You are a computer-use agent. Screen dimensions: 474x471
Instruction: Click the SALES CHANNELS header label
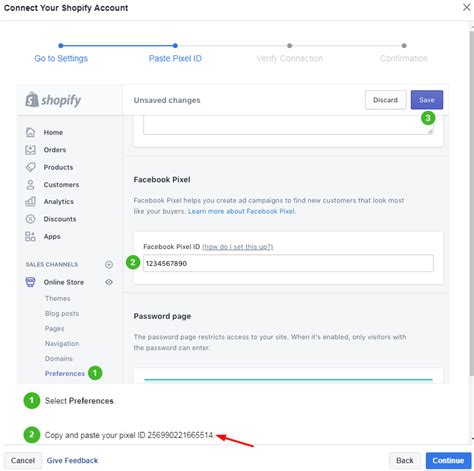52,264
